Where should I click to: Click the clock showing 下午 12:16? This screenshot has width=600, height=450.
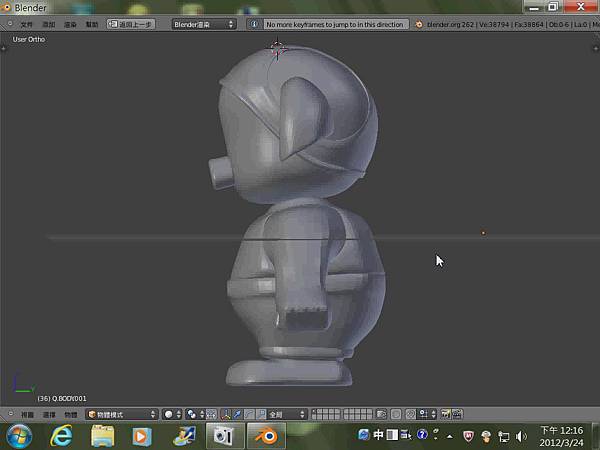[561, 436]
